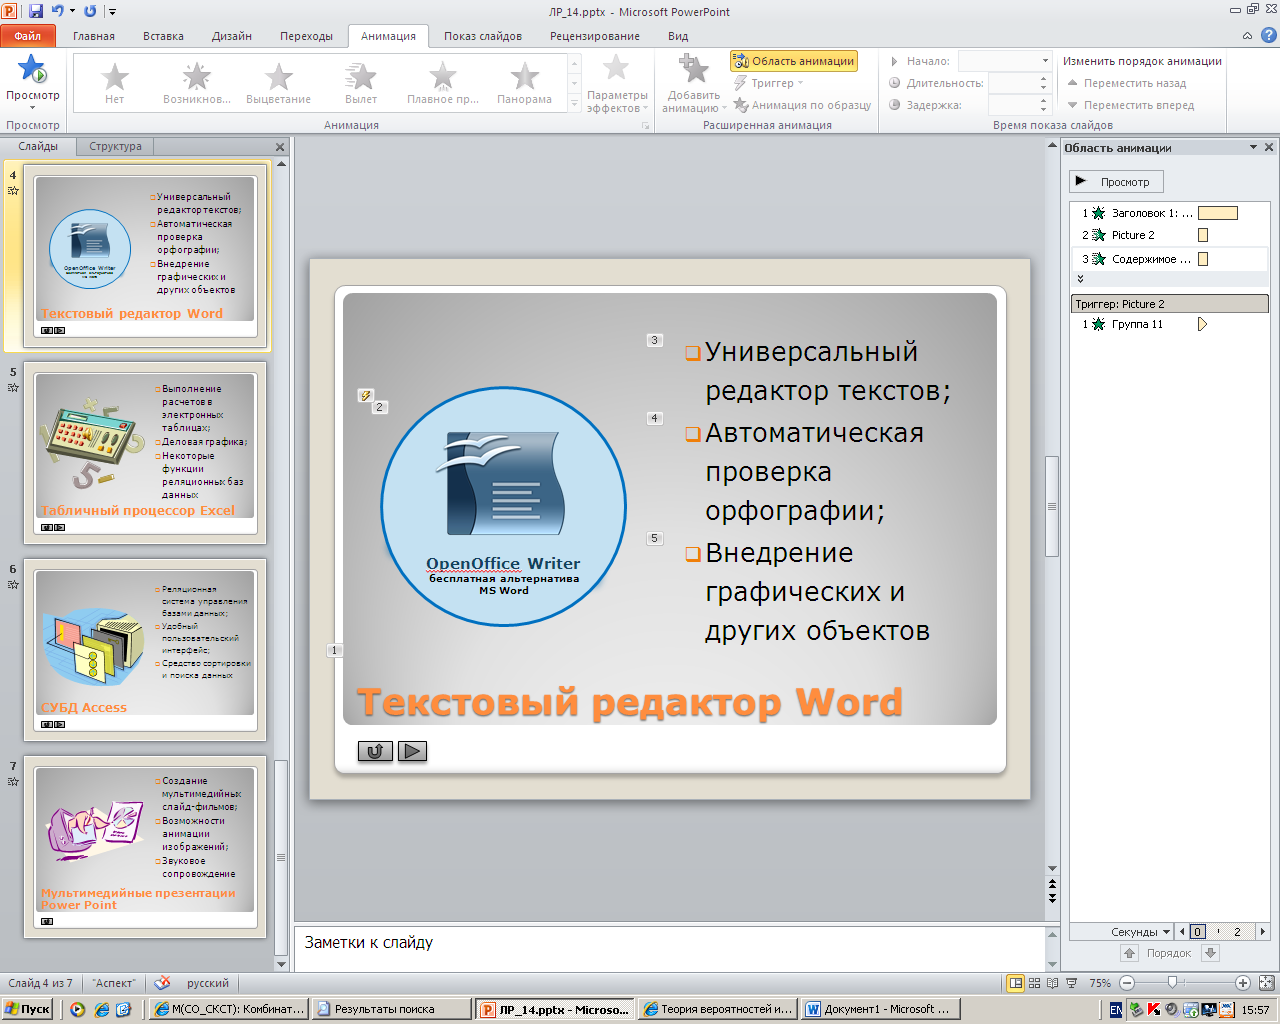Undo the last action in quick access toolbar
Image resolution: width=1280 pixels, height=1024 pixels.
tap(58, 11)
